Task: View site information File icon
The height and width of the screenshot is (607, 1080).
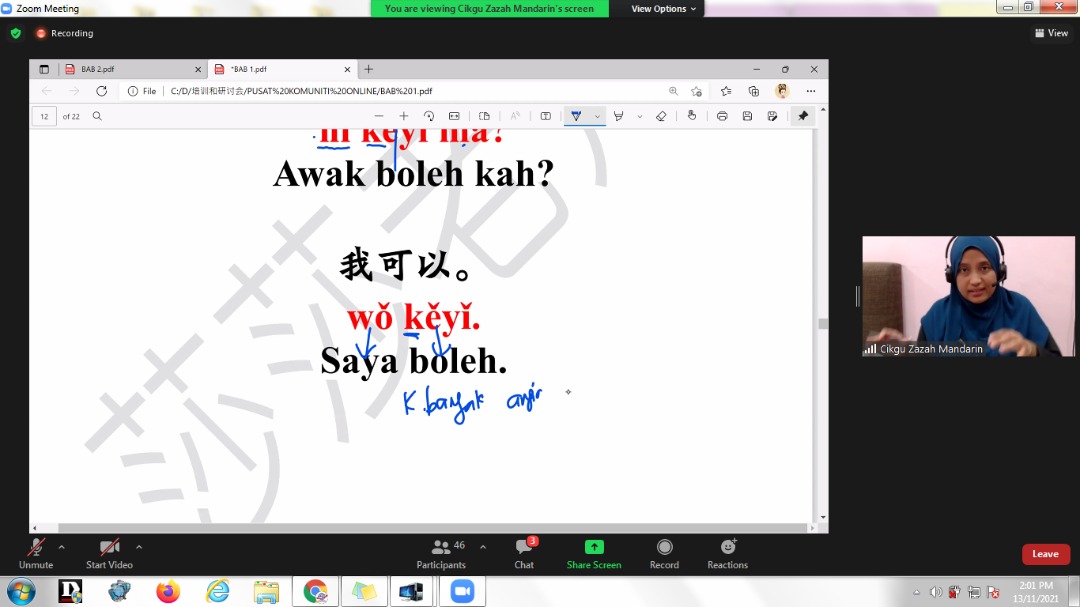Action: pos(142,91)
